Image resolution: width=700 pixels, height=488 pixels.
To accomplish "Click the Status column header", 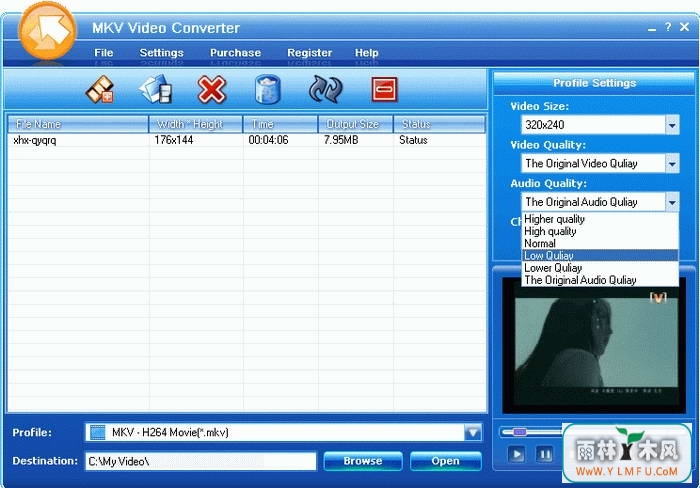I will pyautogui.click(x=440, y=124).
